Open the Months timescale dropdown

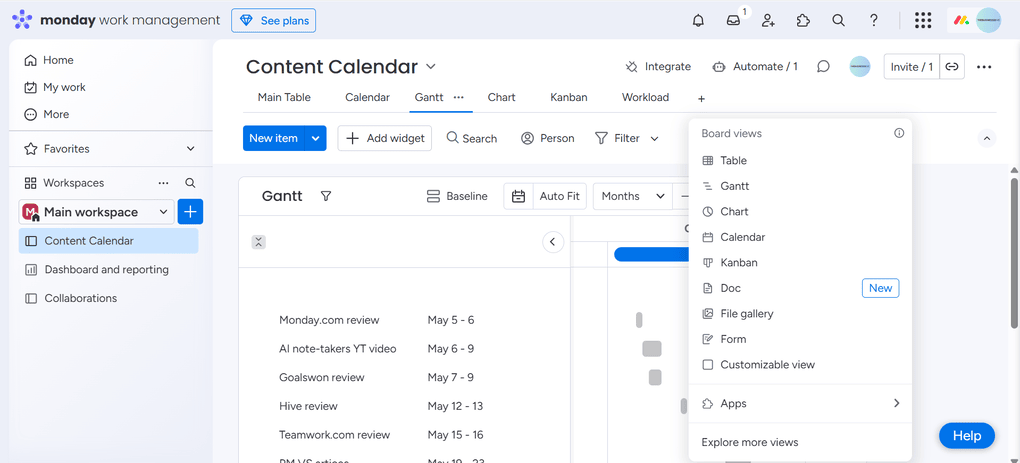click(x=632, y=196)
